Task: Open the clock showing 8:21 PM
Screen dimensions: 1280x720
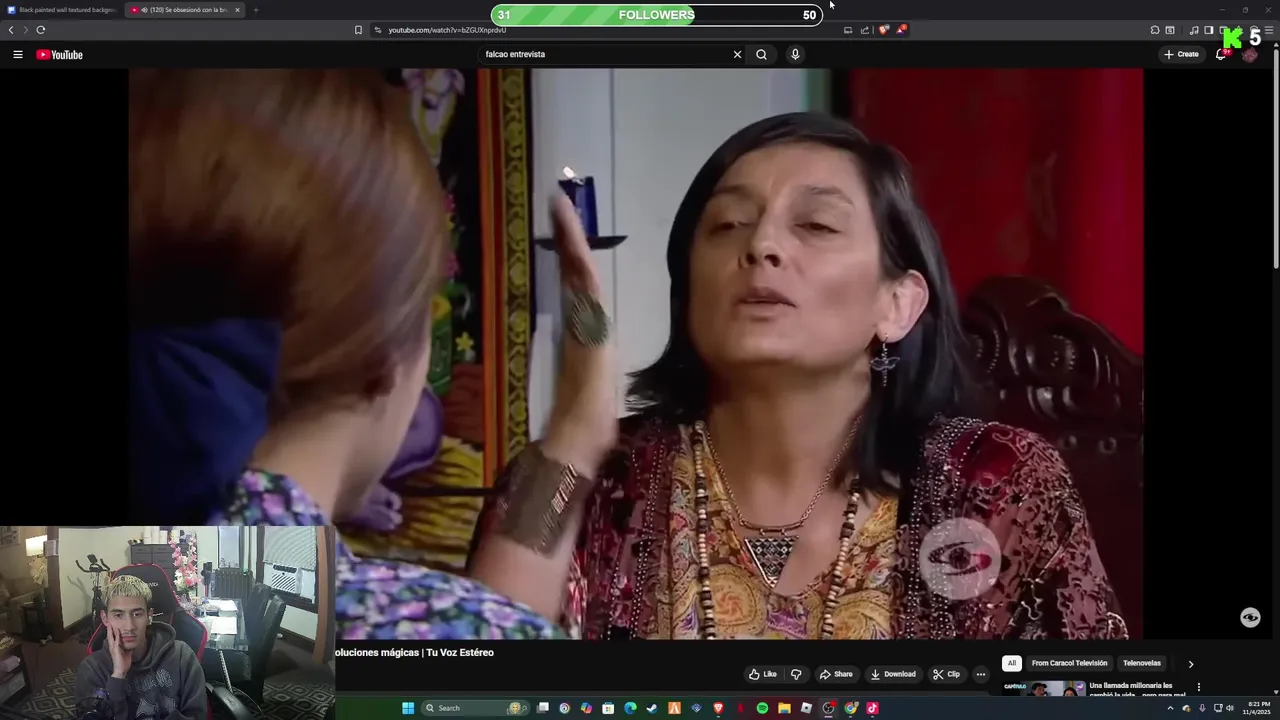Action: coord(1259,708)
